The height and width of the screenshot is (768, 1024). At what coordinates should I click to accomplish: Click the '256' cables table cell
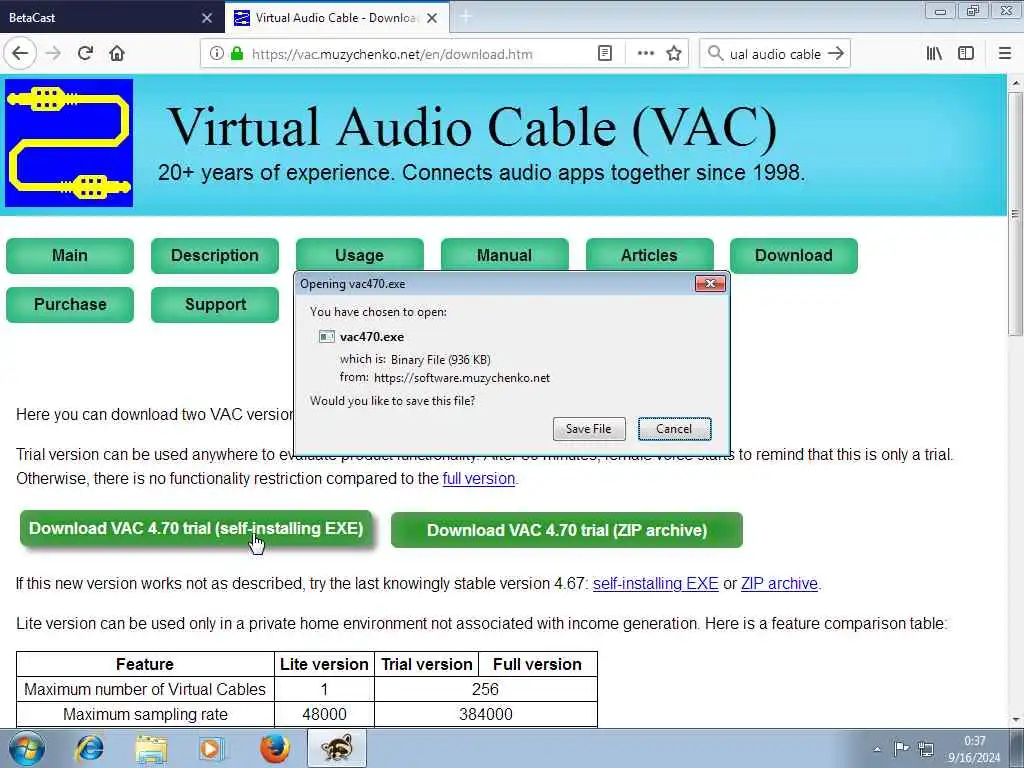[x=485, y=690]
